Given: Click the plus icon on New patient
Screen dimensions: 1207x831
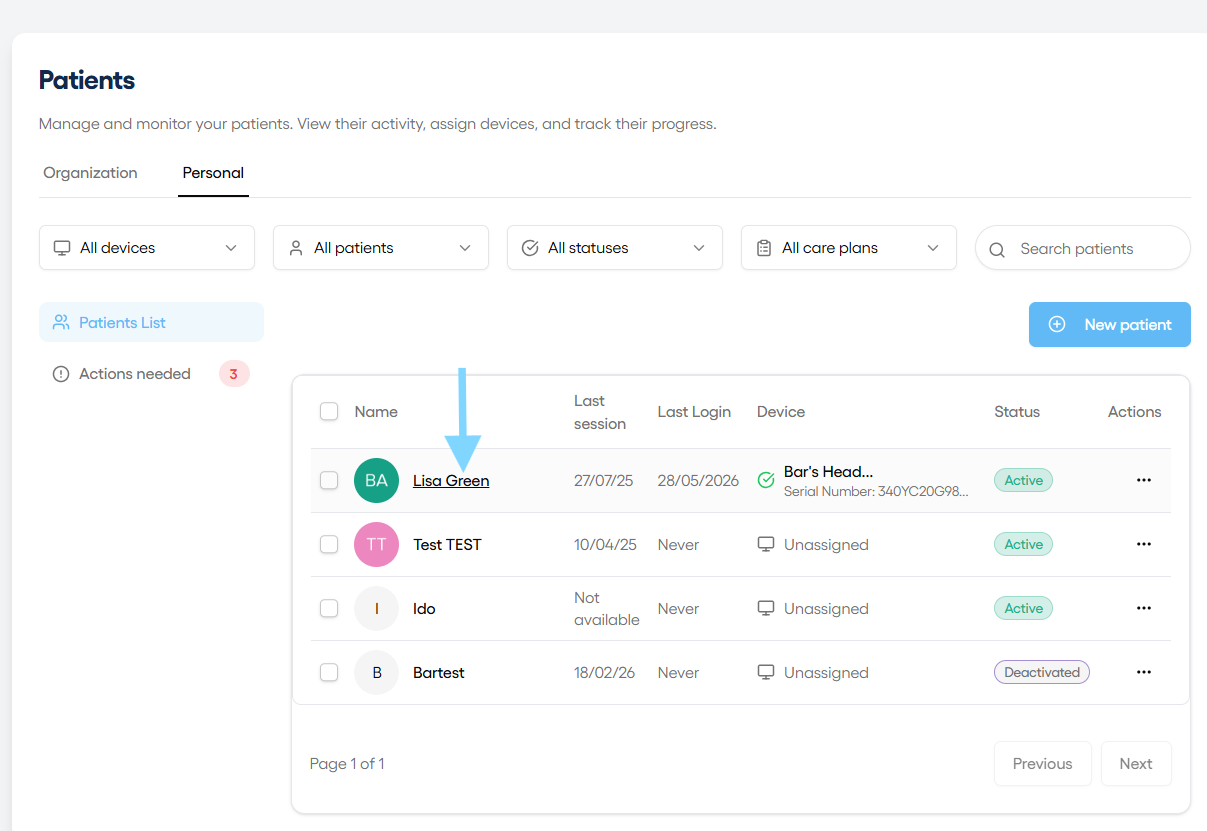Looking at the screenshot, I should coord(1057,324).
